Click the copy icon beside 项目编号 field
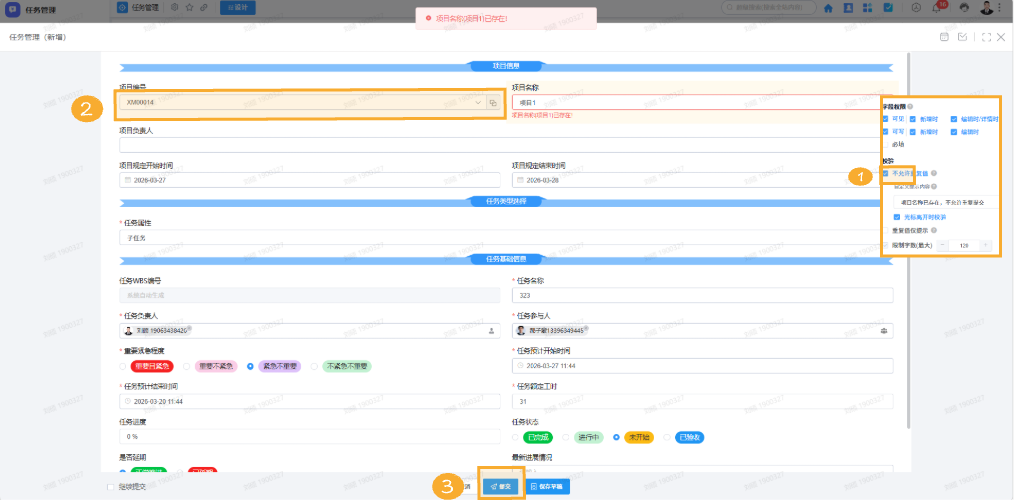This screenshot has width=1014, height=500. coord(493,103)
